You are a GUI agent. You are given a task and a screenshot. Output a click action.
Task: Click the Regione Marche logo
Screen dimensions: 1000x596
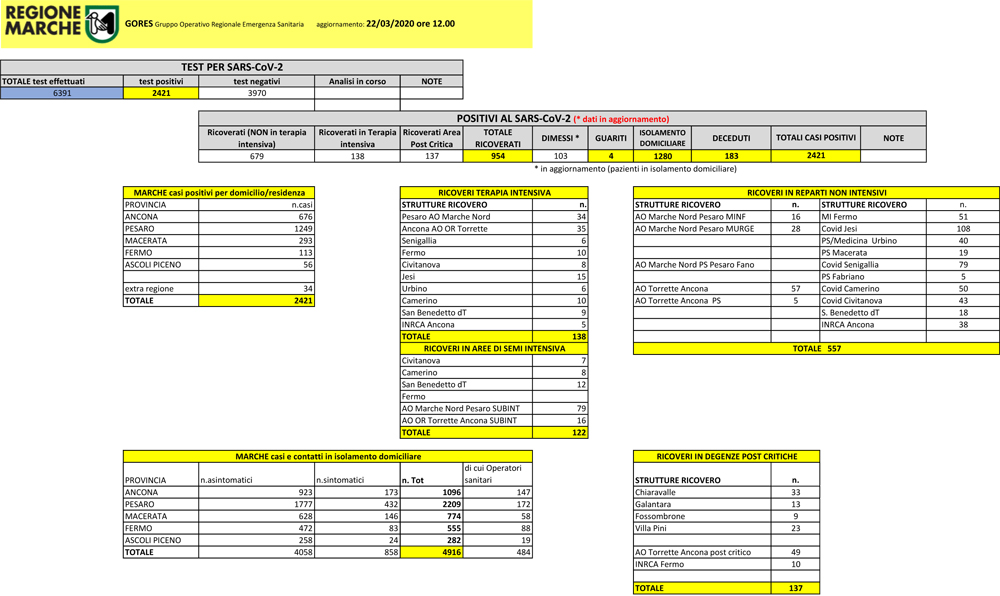point(60,23)
